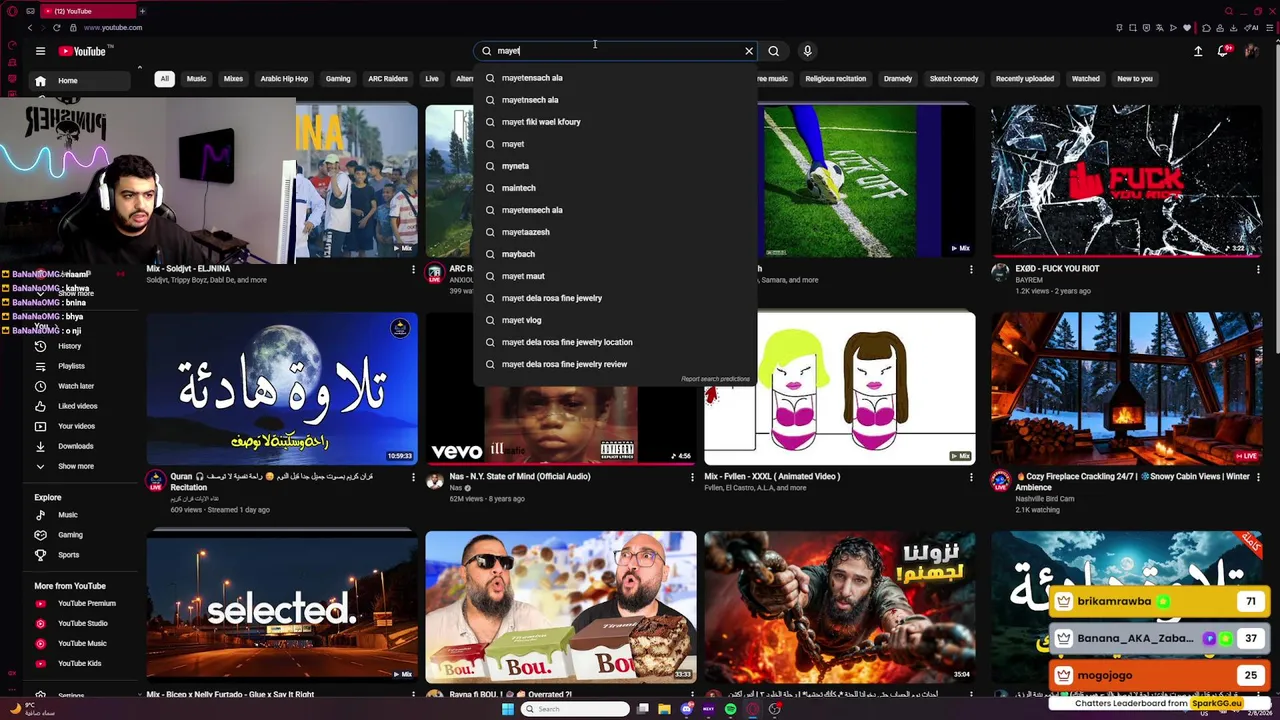
Task: Select the 'Religious recitation' chip
Action: (836, 79)
